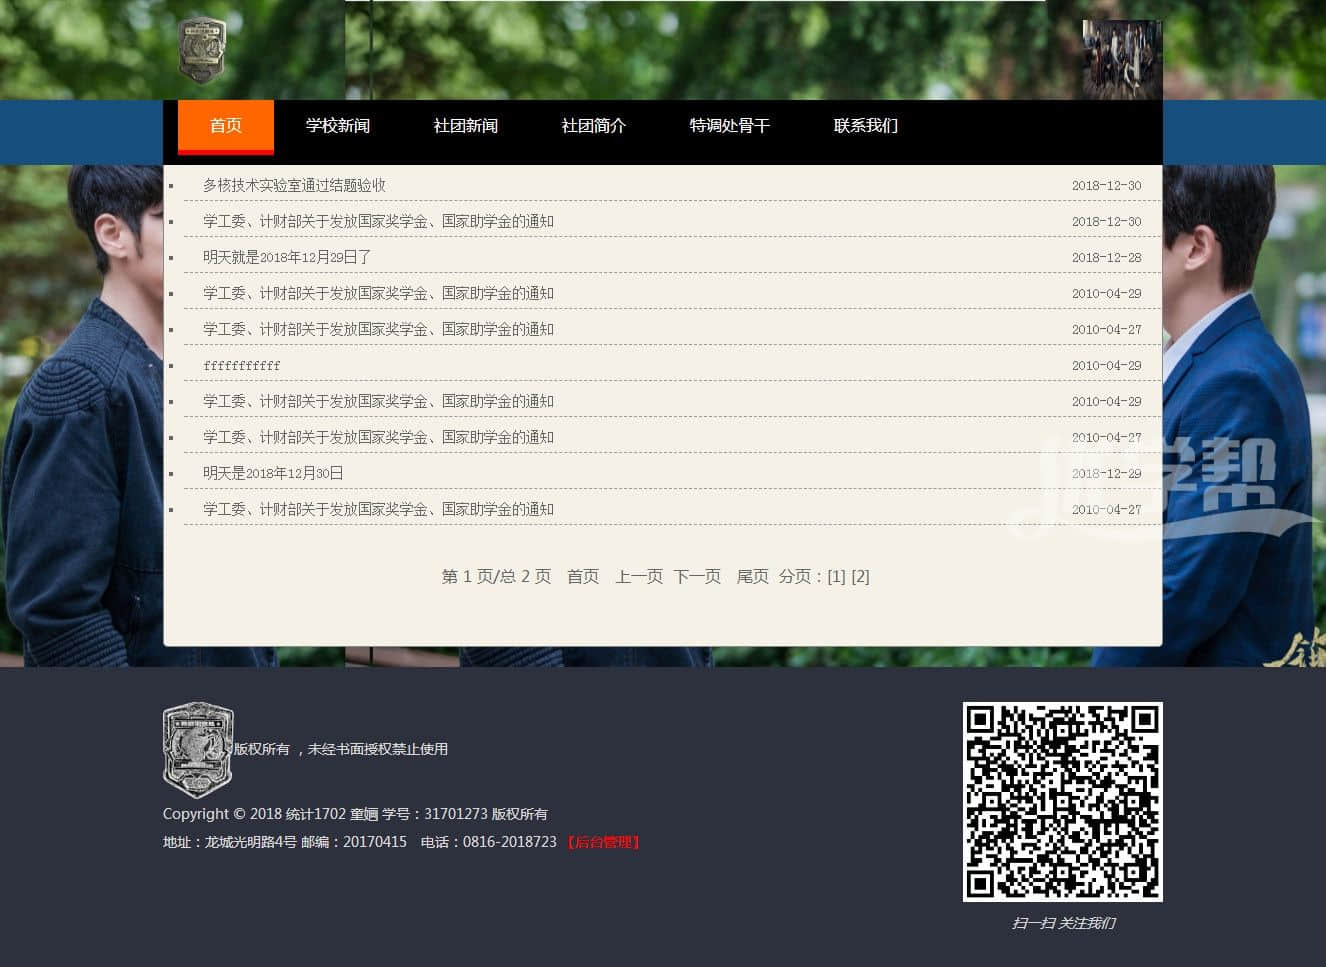The width and height of the screenshot is (1326, 967).
Task: Open the red 后台管理 admin link
Action: click(x=603, y=842)
